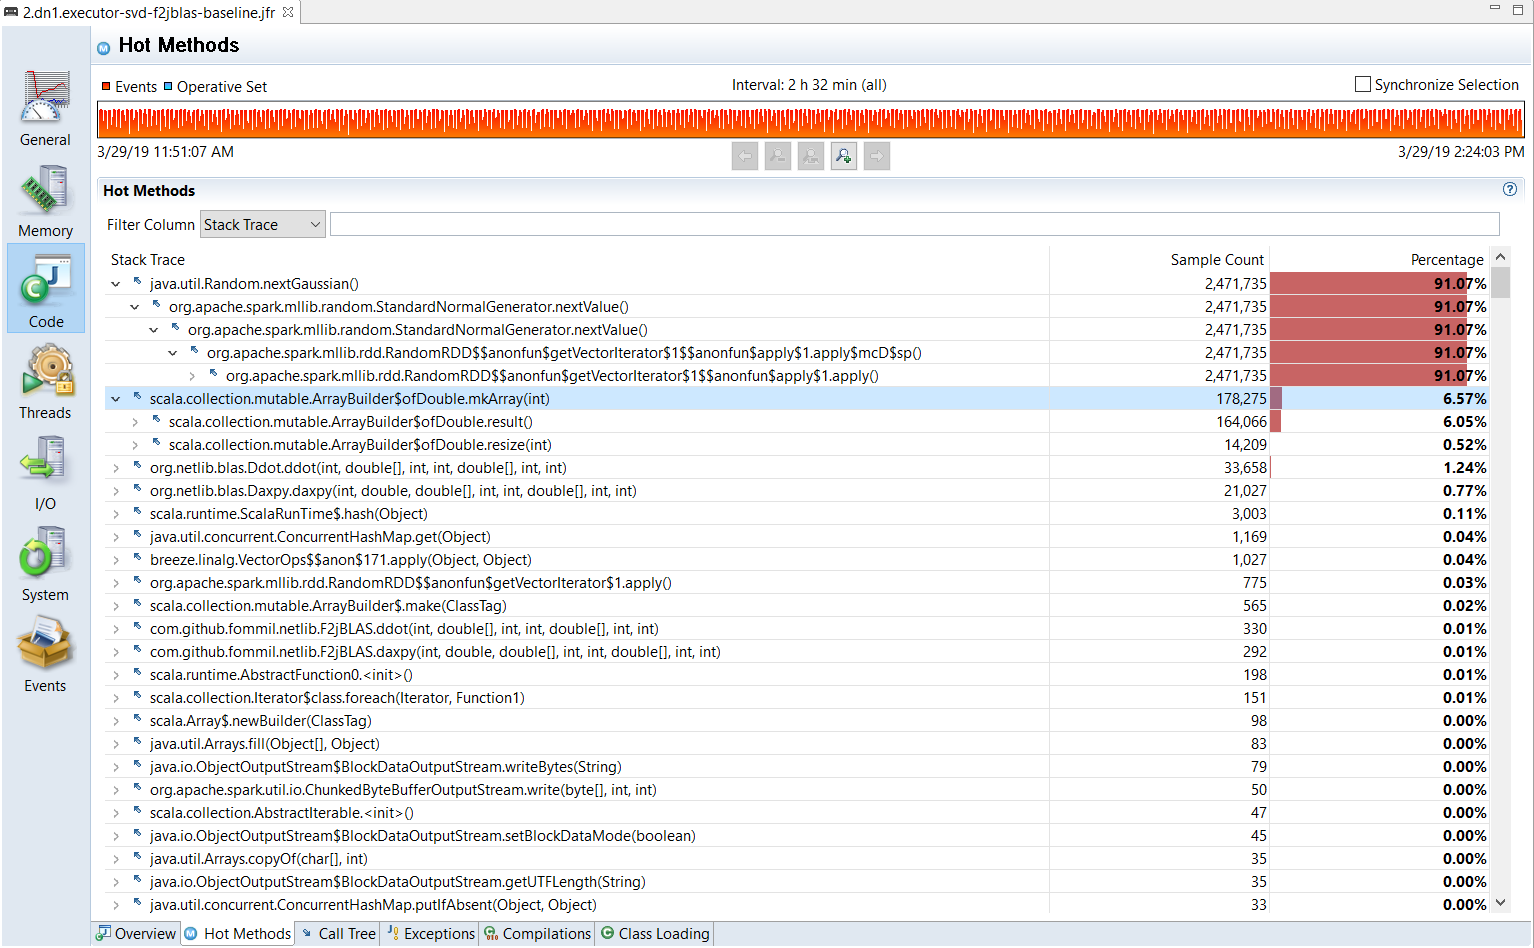Viewport: 1534px width, 948px height.
Task: Select java.util.Arrays.copyOf(char[], int) row
Action: point(797,859)
